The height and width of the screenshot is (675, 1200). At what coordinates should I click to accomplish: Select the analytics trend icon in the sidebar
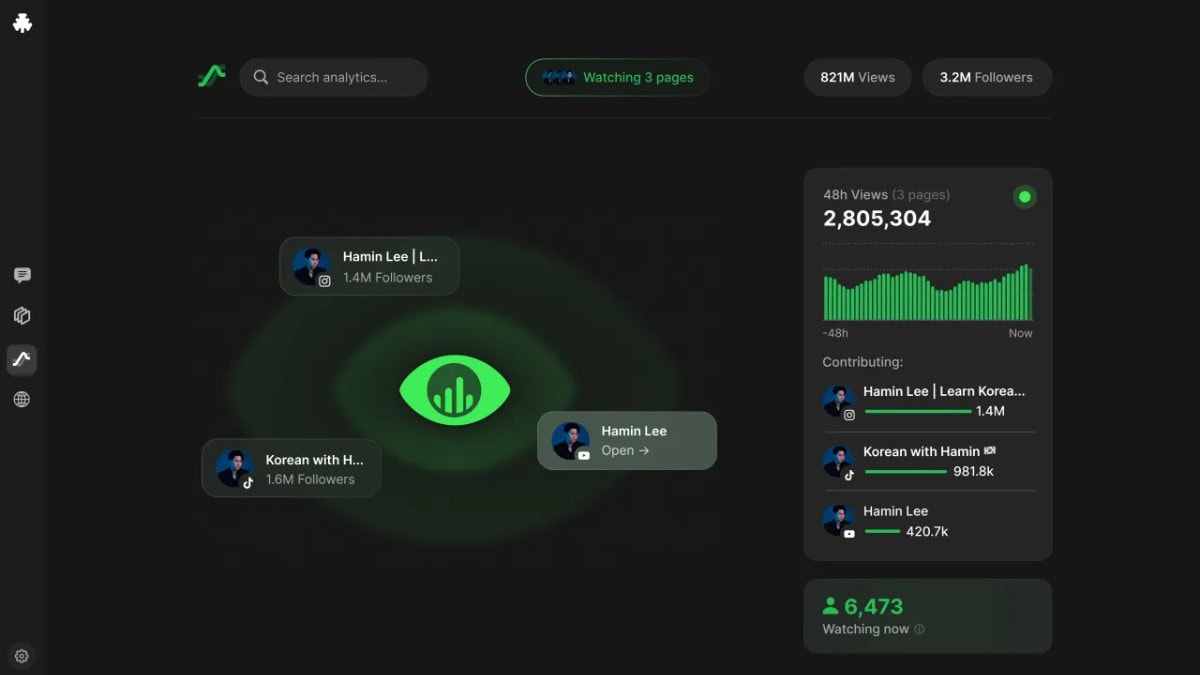22,359
